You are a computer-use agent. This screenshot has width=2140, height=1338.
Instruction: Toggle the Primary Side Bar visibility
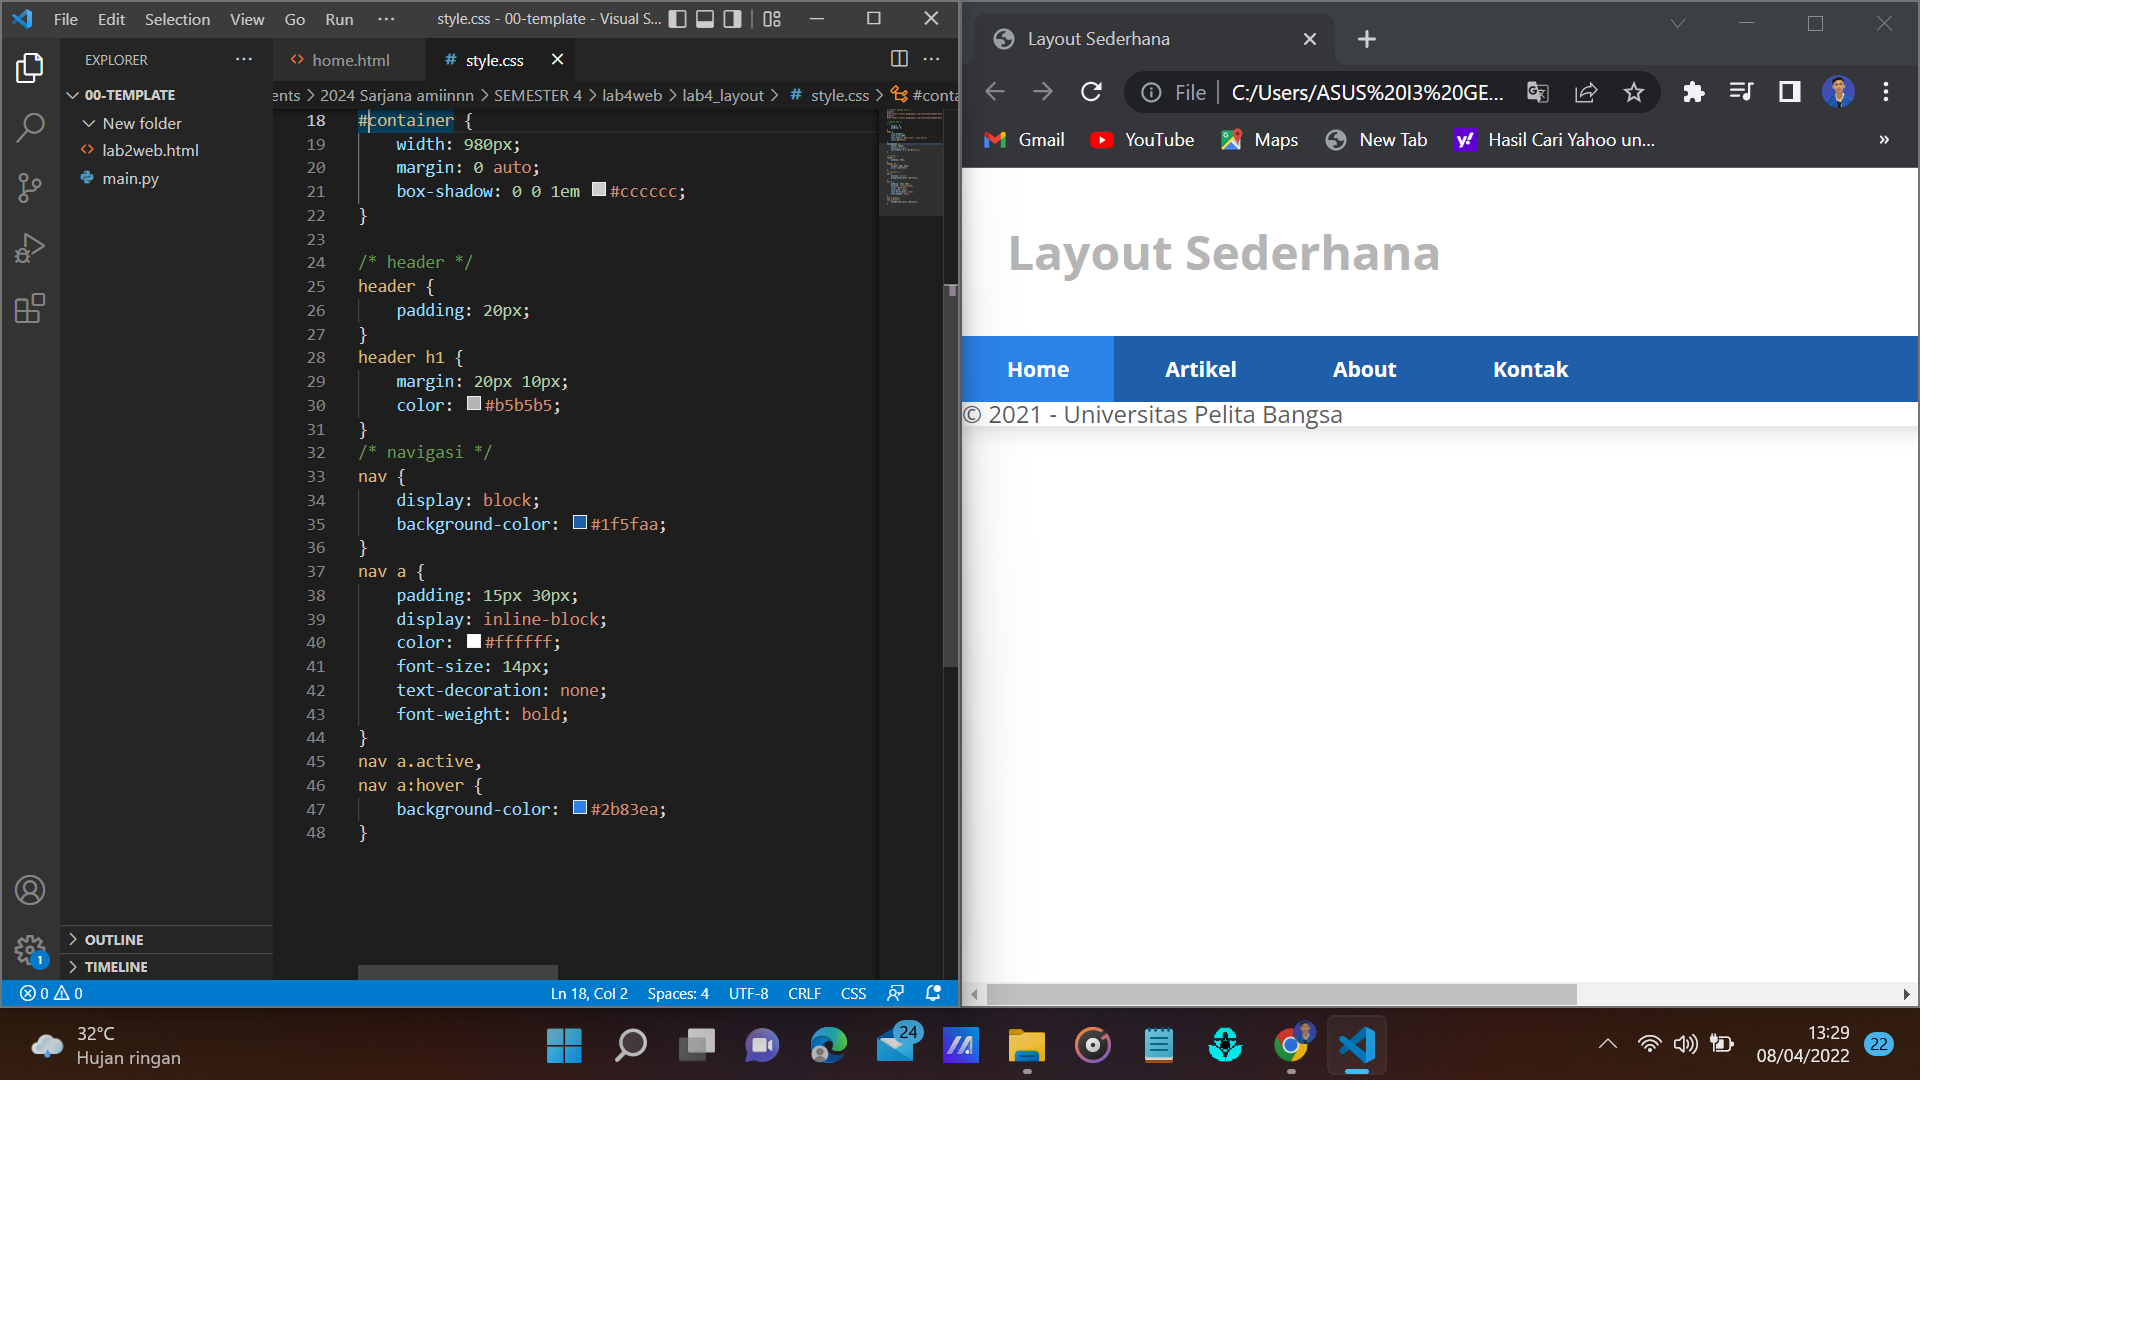[678, 18]
